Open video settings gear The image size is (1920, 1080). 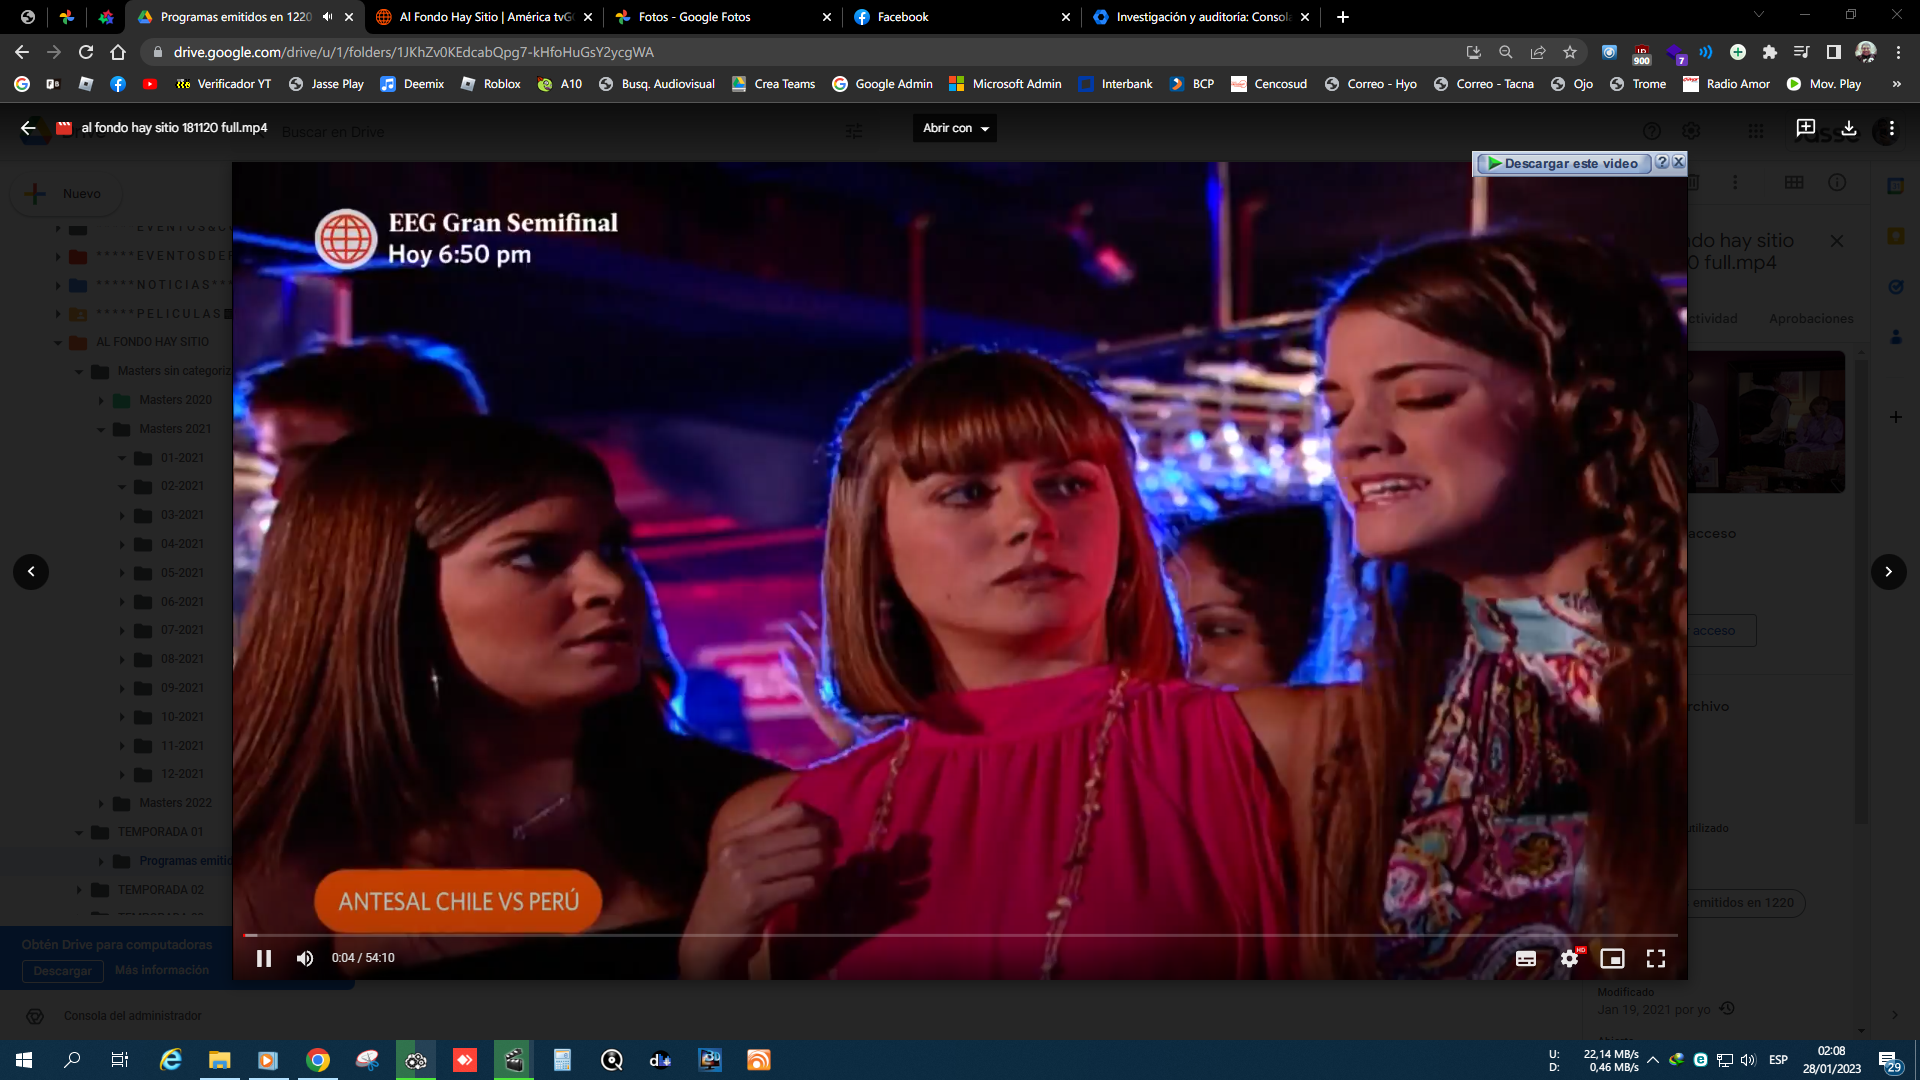(1569, 958)
